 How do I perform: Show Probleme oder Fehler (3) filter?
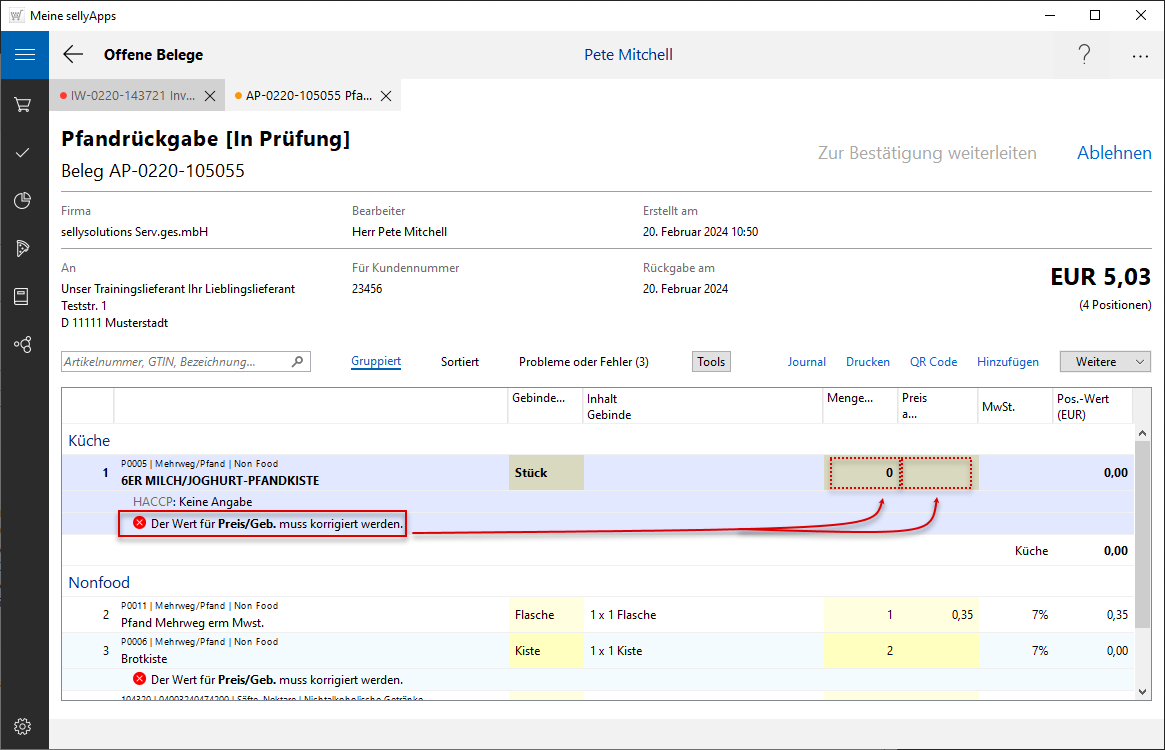(x=583, y=362)
